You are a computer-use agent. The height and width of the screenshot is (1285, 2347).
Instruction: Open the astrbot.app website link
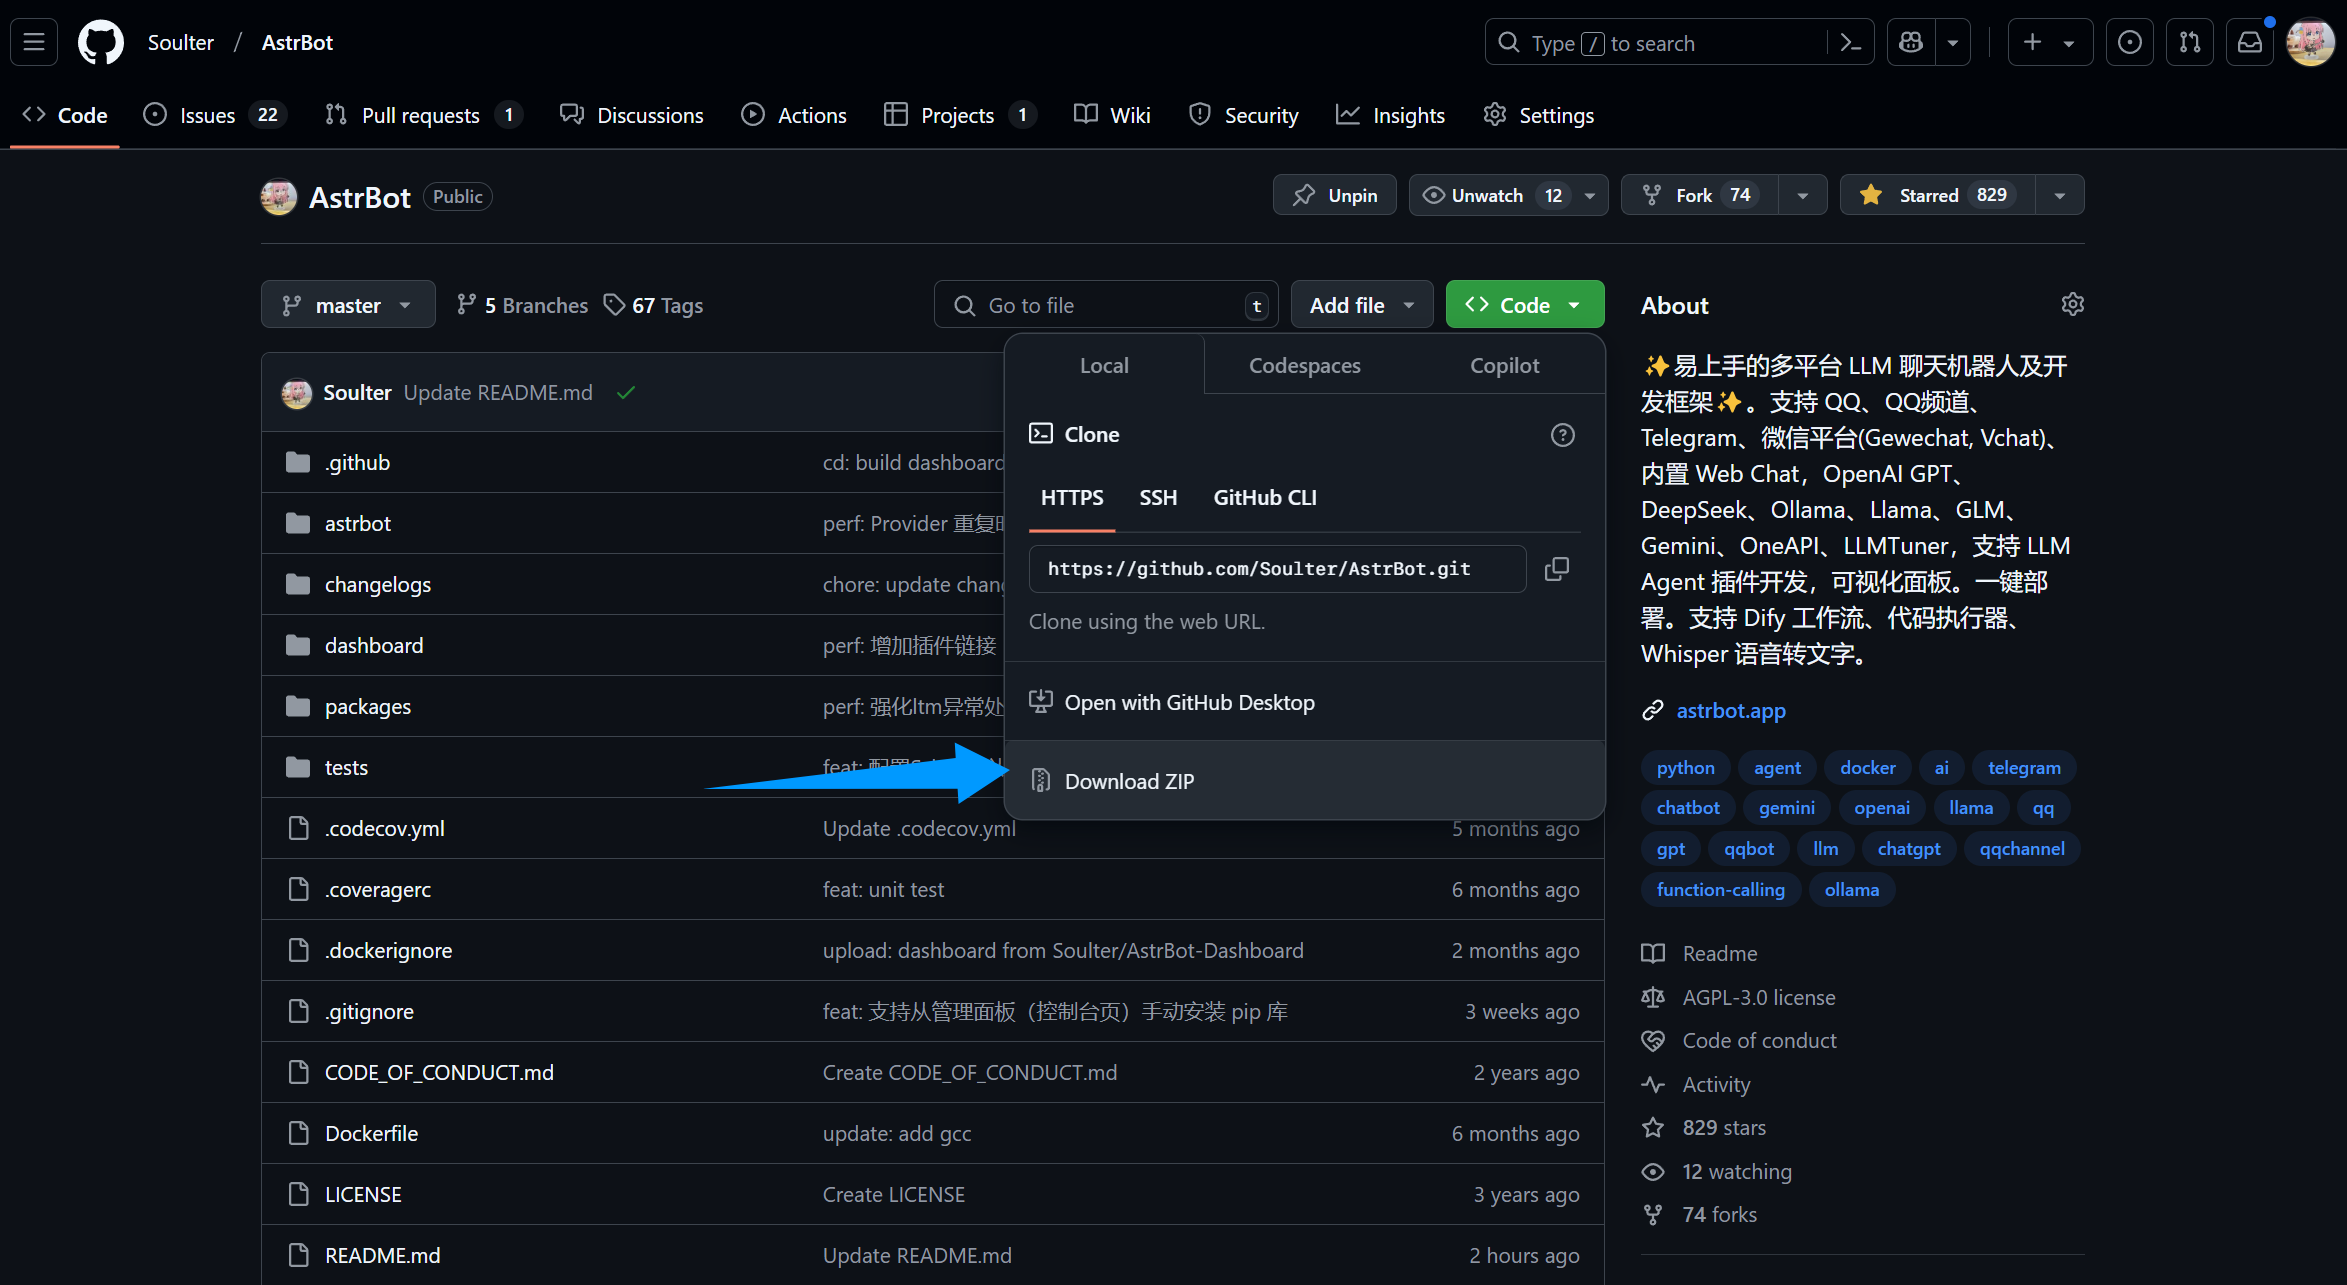click(x=1730, y=711)
